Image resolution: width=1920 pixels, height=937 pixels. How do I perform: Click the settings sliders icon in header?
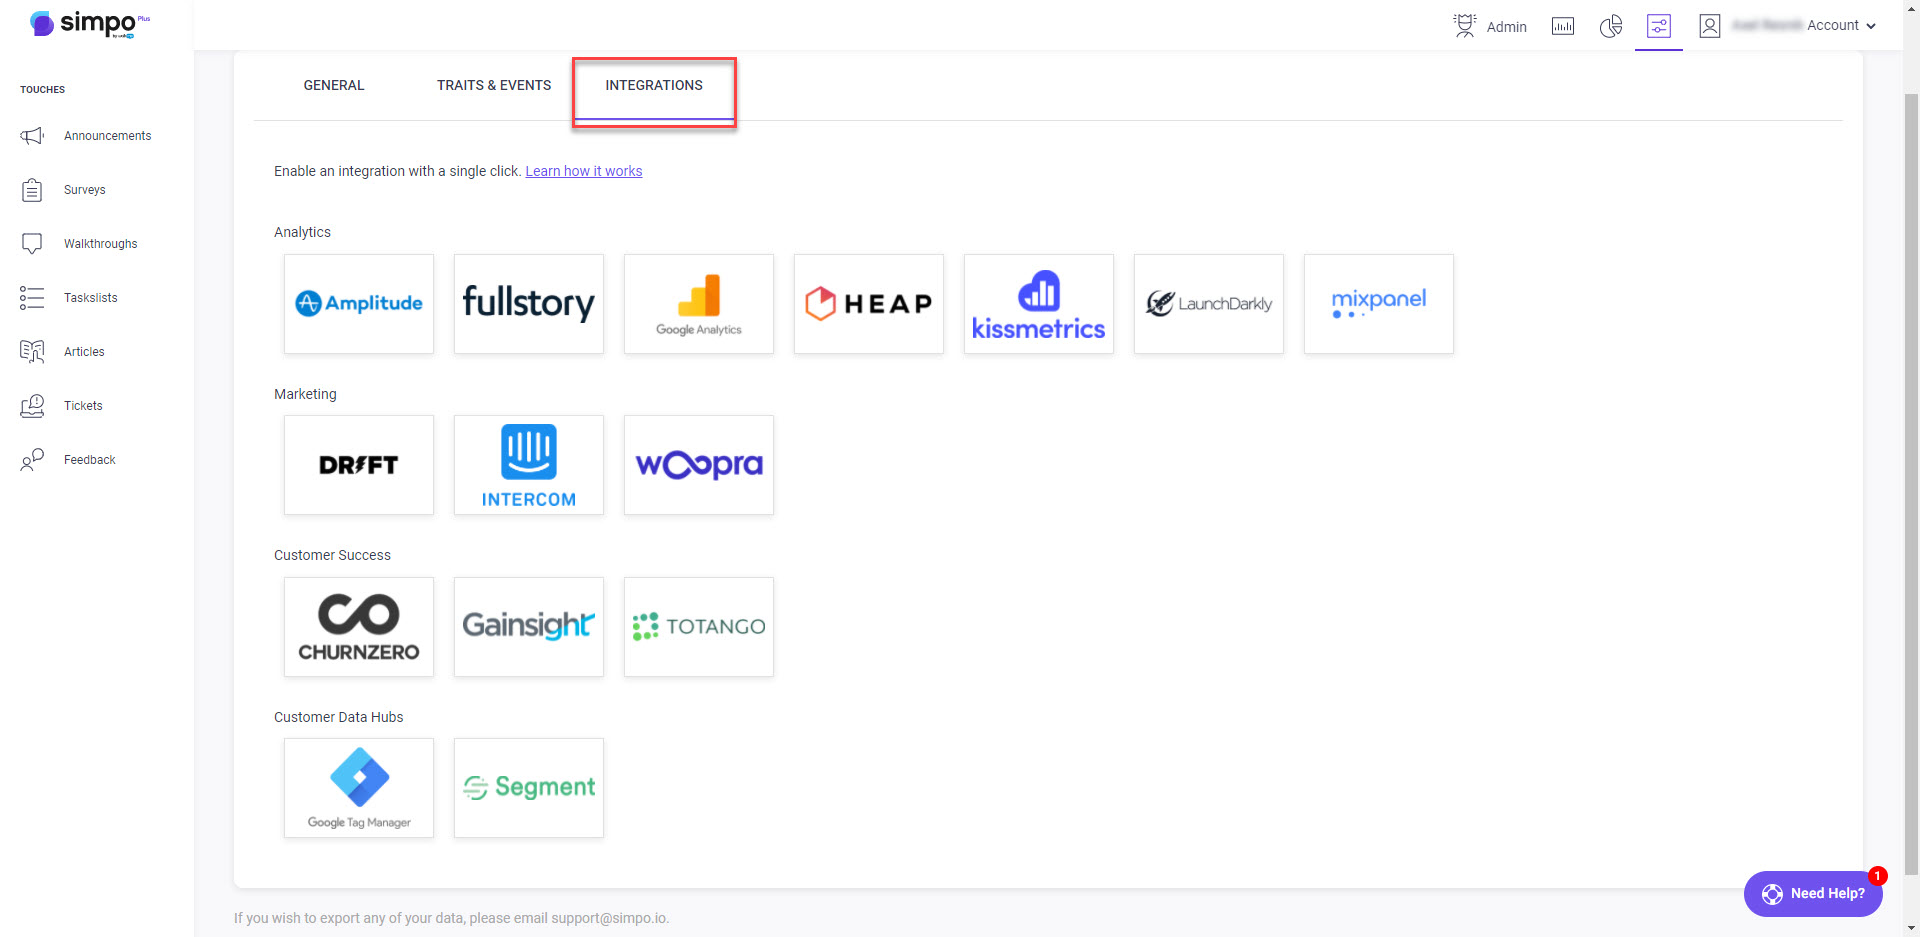pos(1659,26)
